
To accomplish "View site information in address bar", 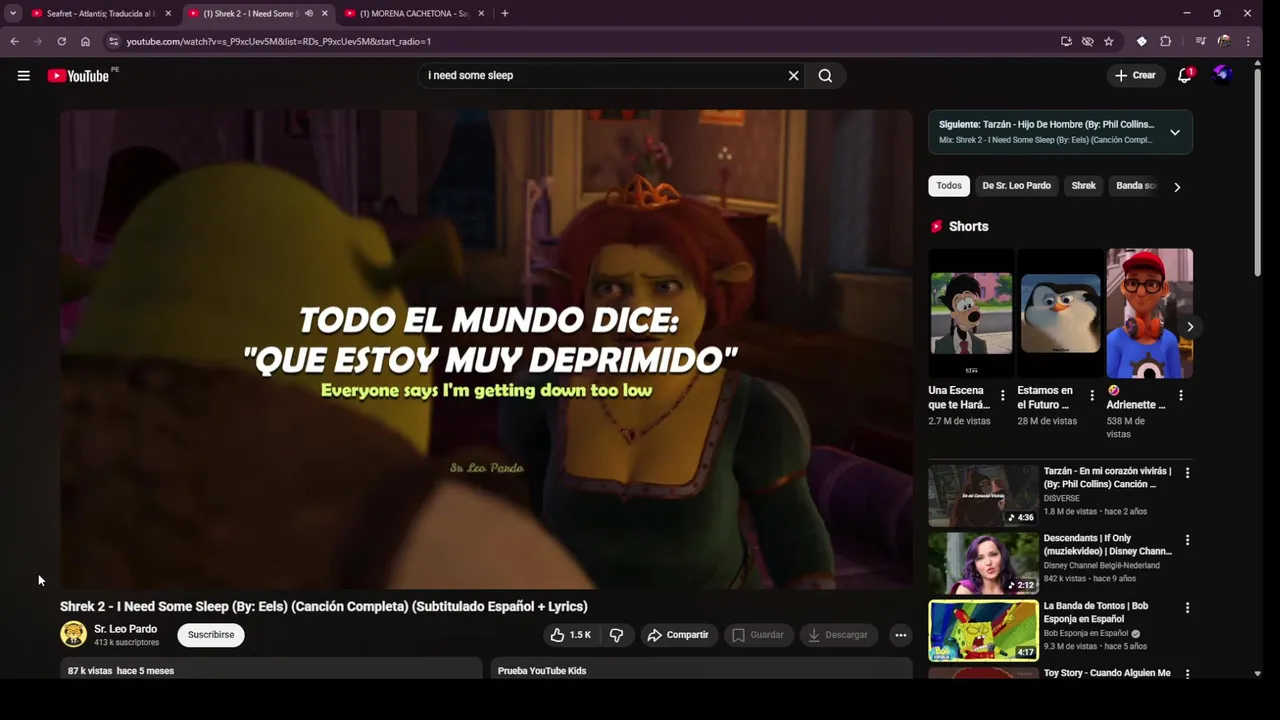I will coord(114,41).
